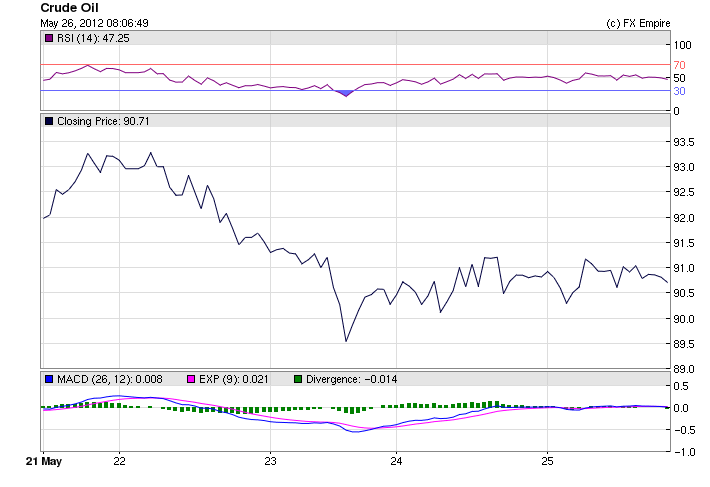Click the '92.5' price axis value
The image size is (710, 487).
[684, 193]
